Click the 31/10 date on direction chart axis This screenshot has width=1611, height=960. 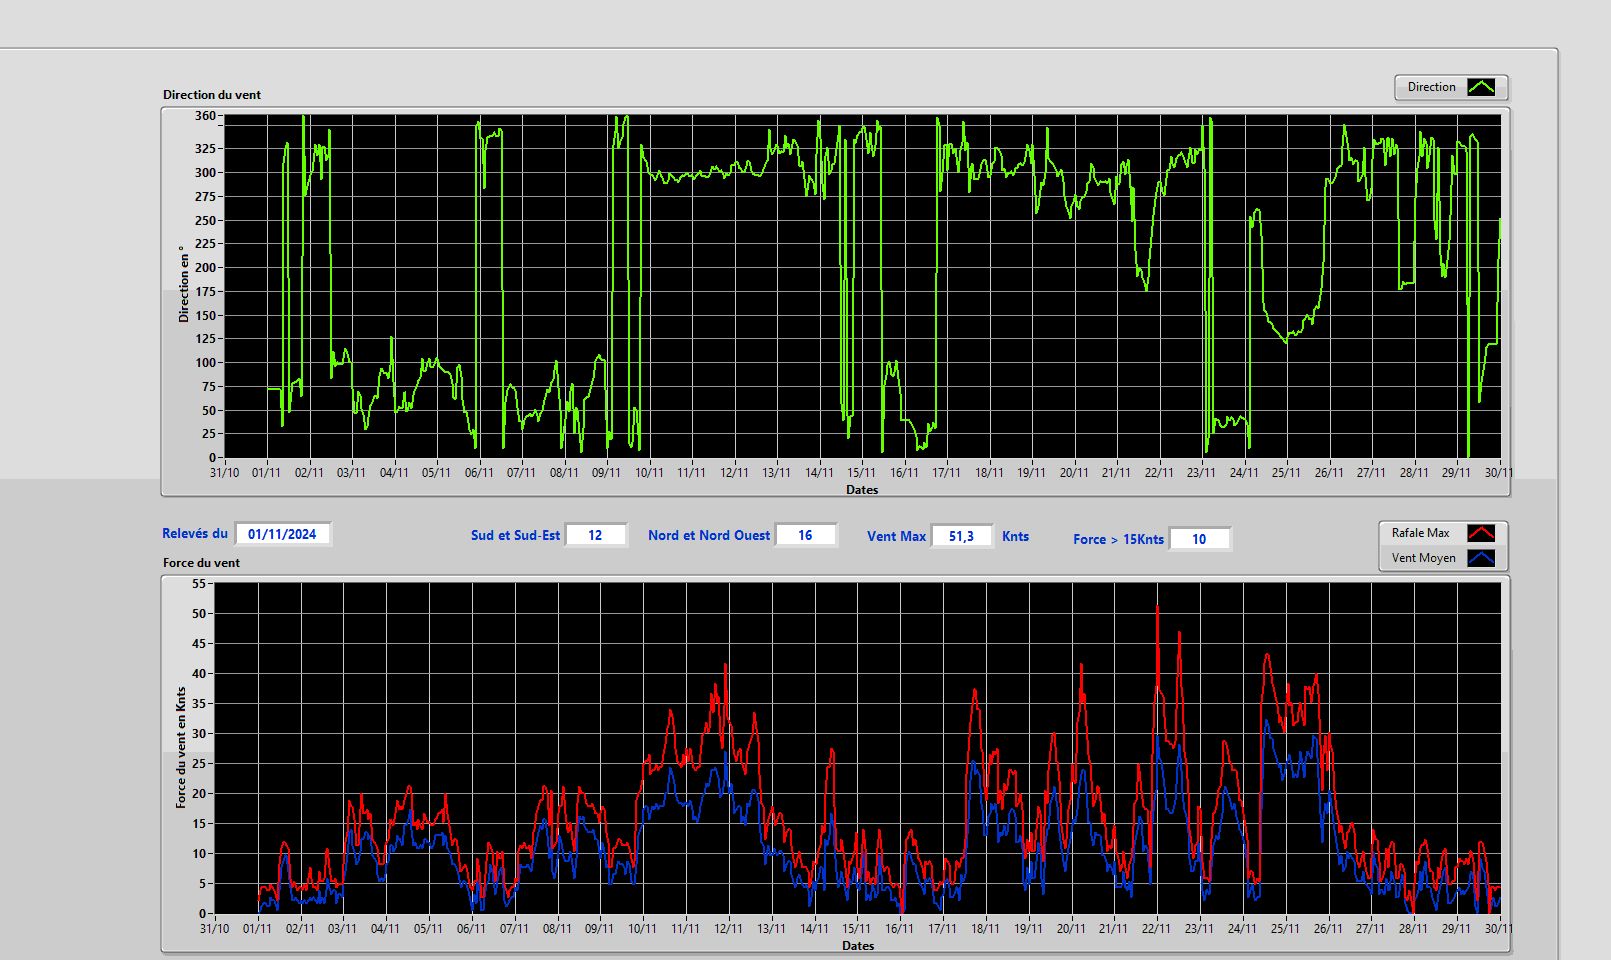pos(224,473)
